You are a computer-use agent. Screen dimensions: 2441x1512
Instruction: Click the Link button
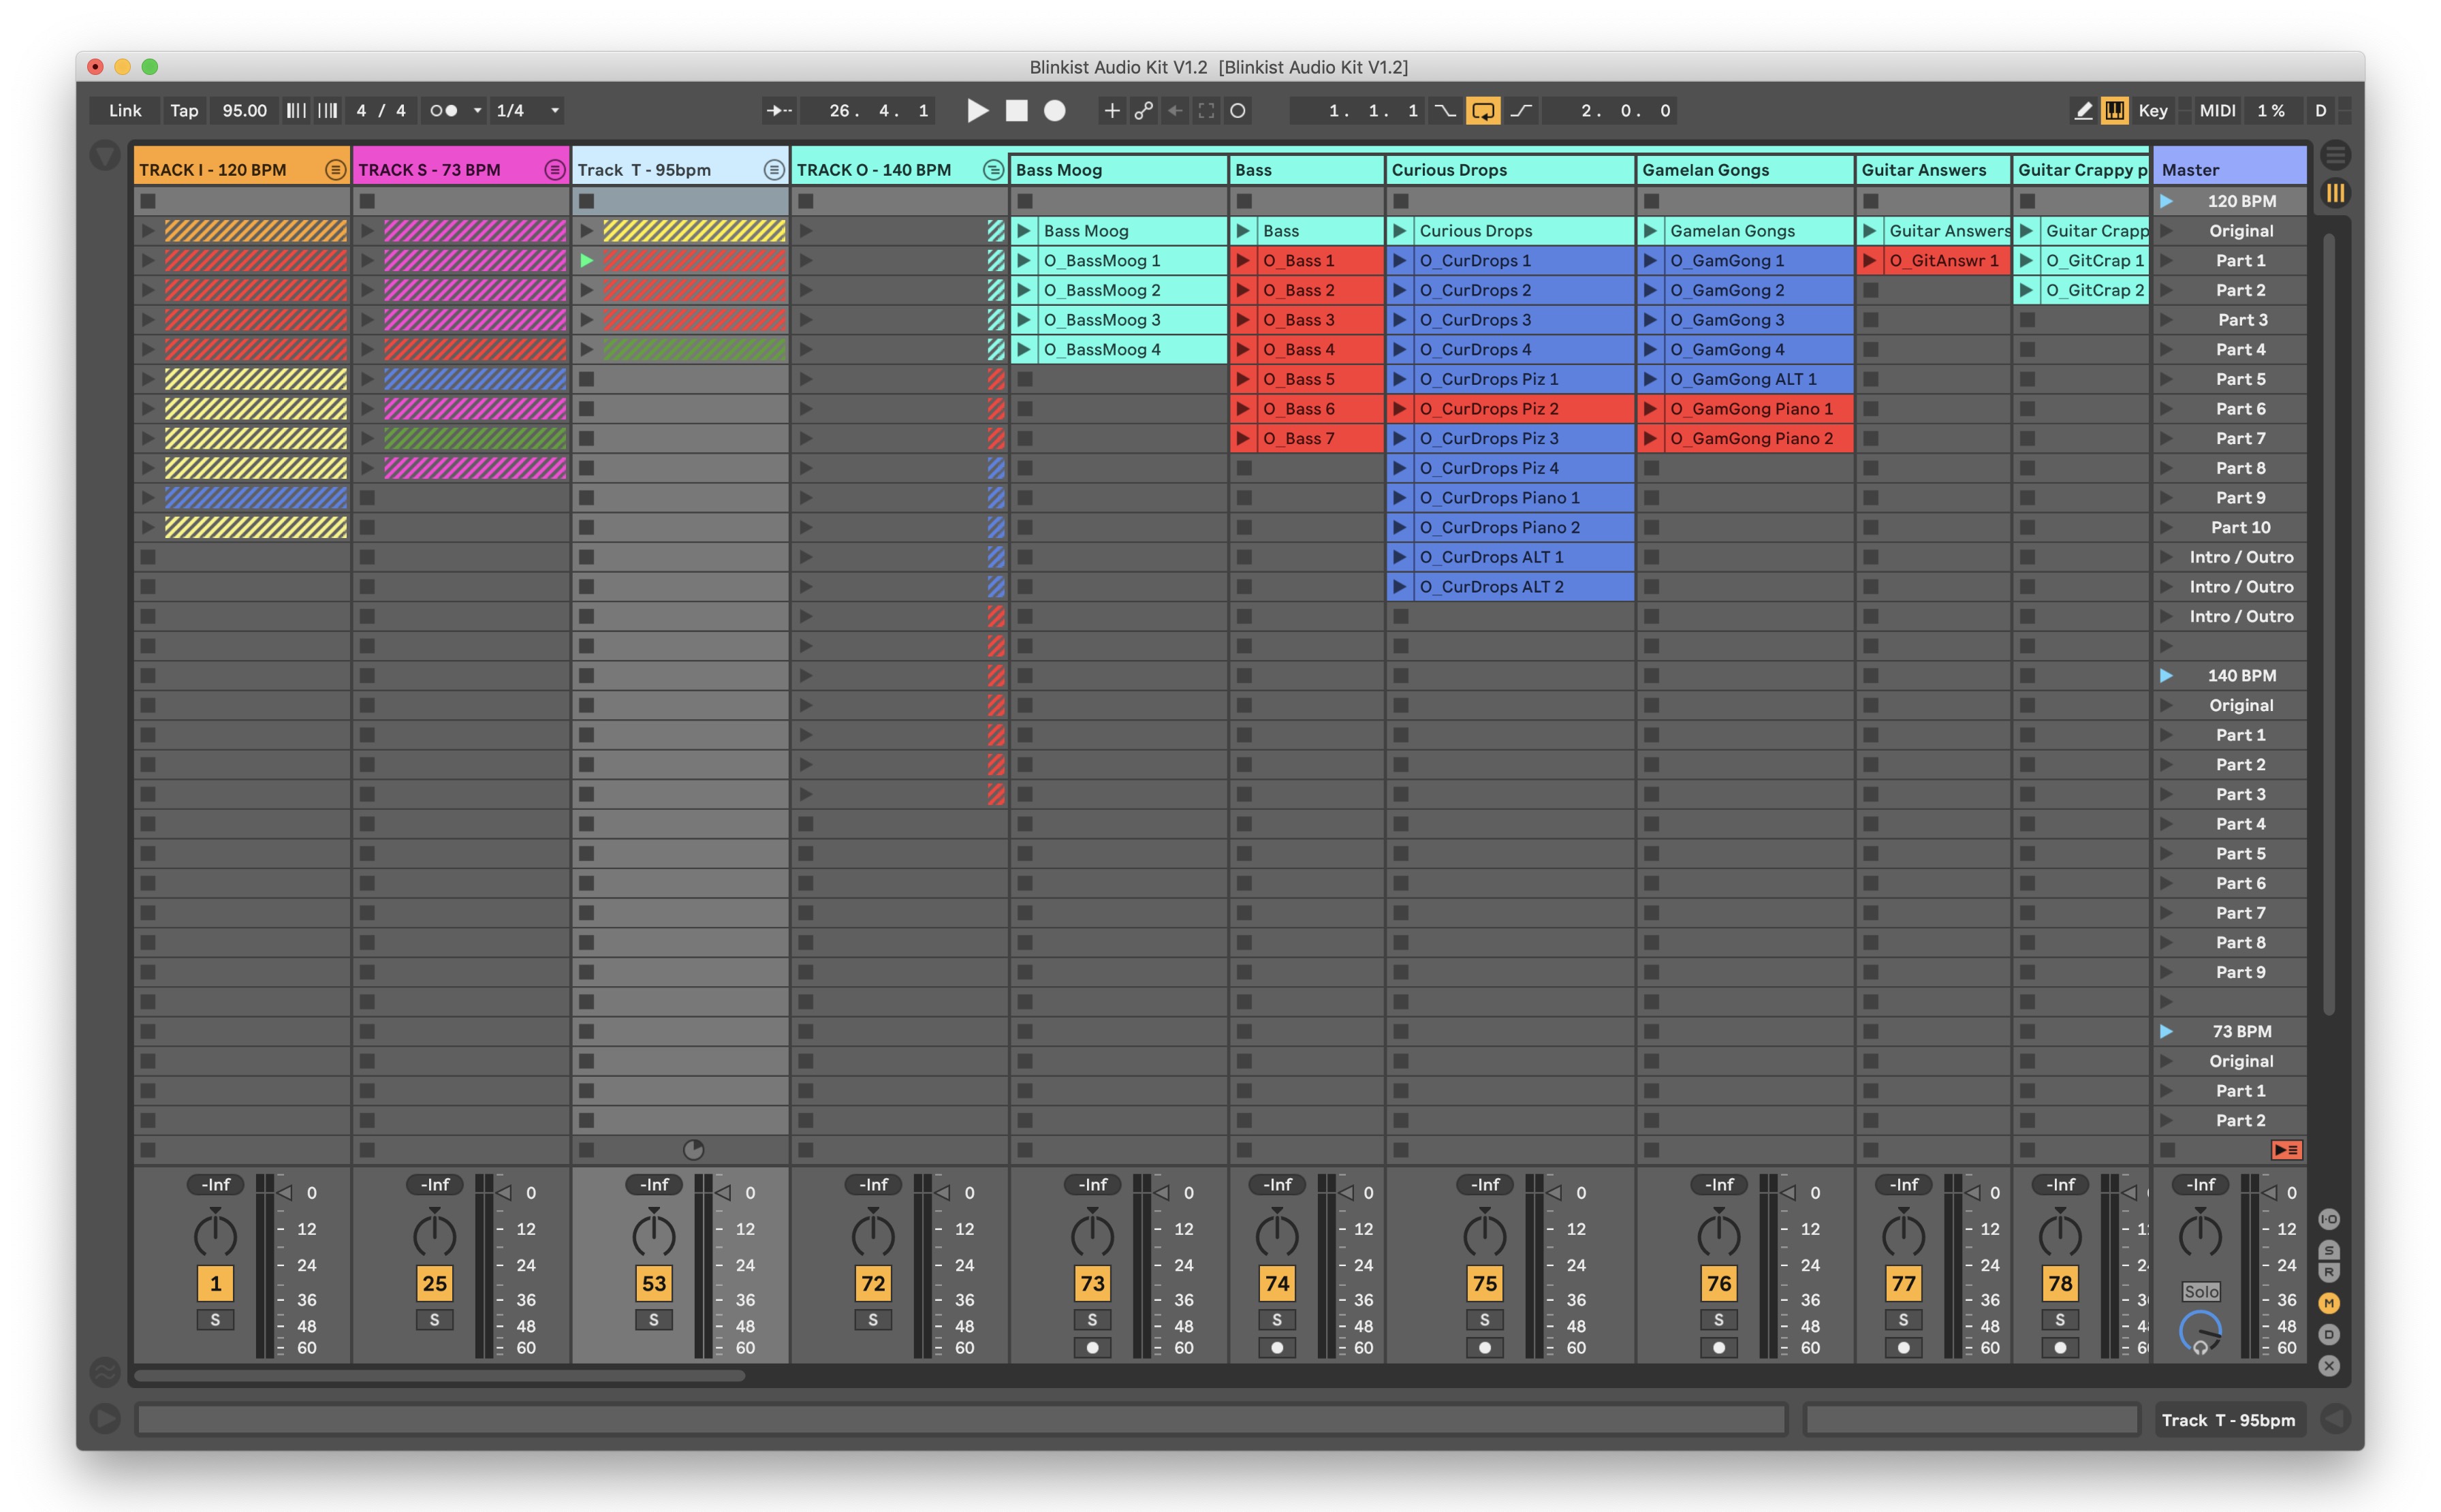[125, 111]
